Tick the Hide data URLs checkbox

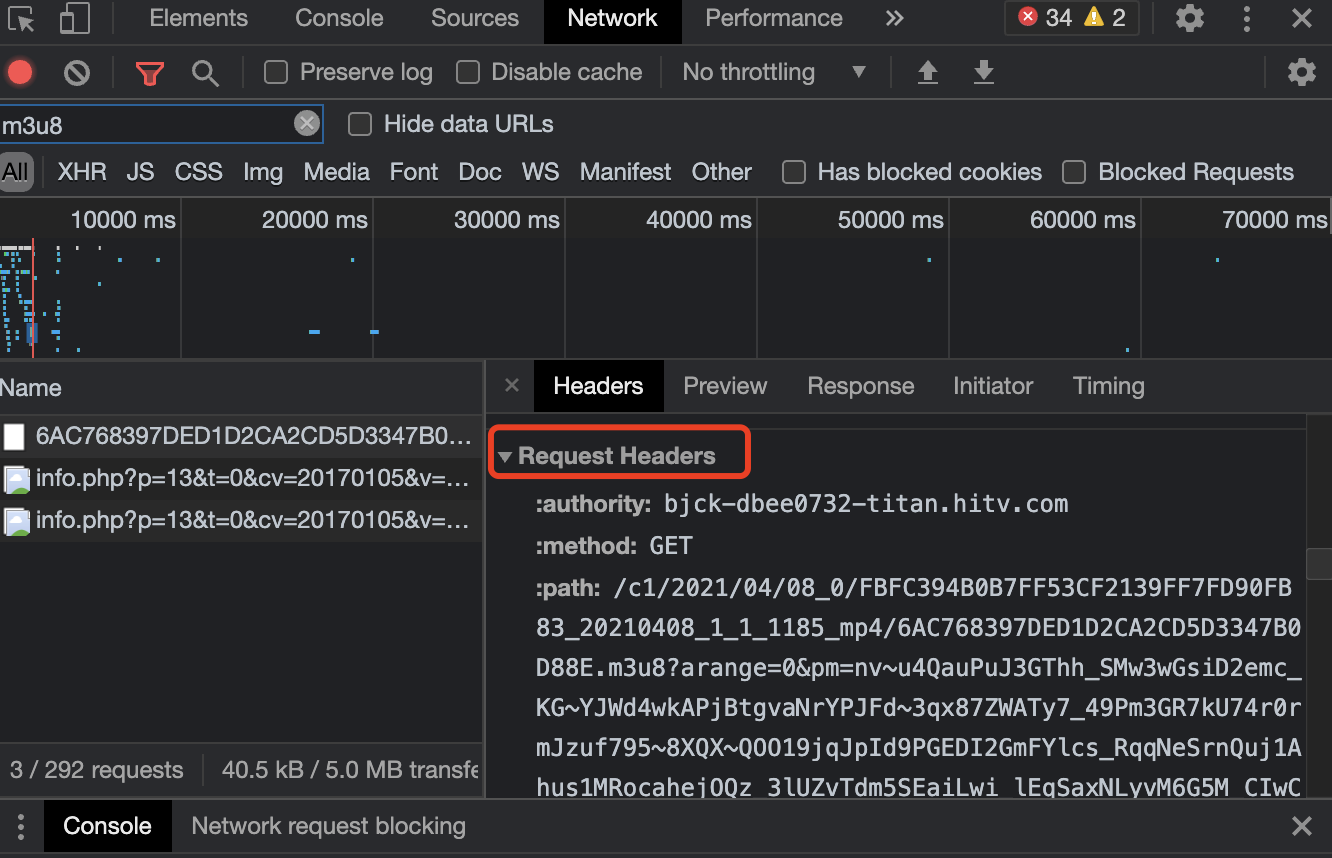(360, 124)
